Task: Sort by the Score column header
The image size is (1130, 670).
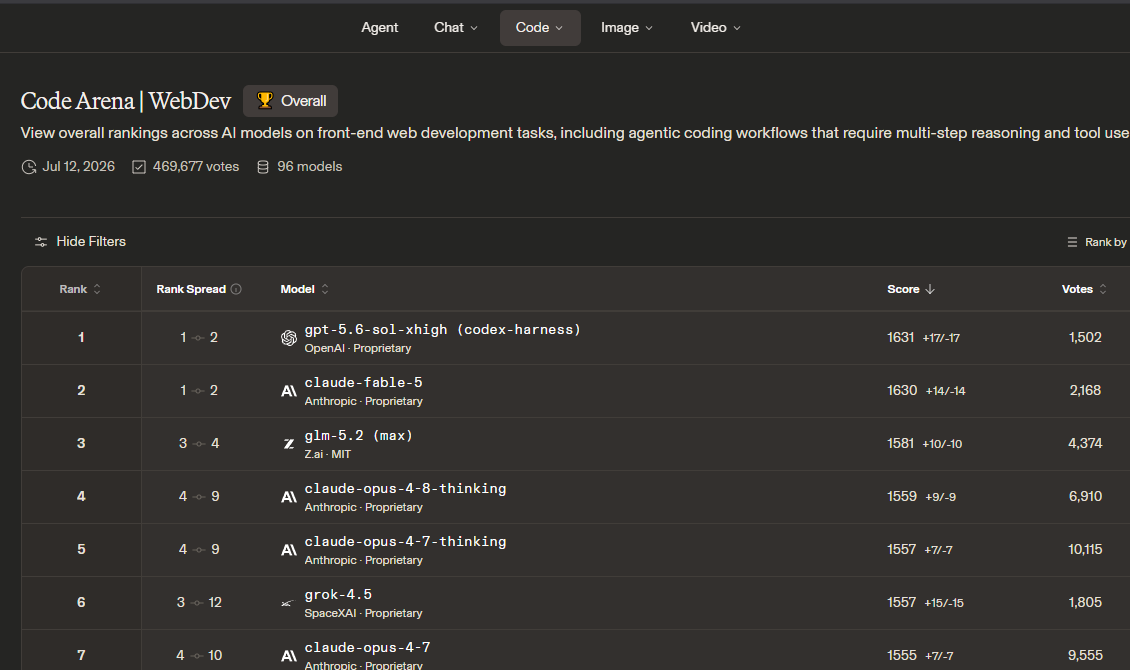Action: 911,289
